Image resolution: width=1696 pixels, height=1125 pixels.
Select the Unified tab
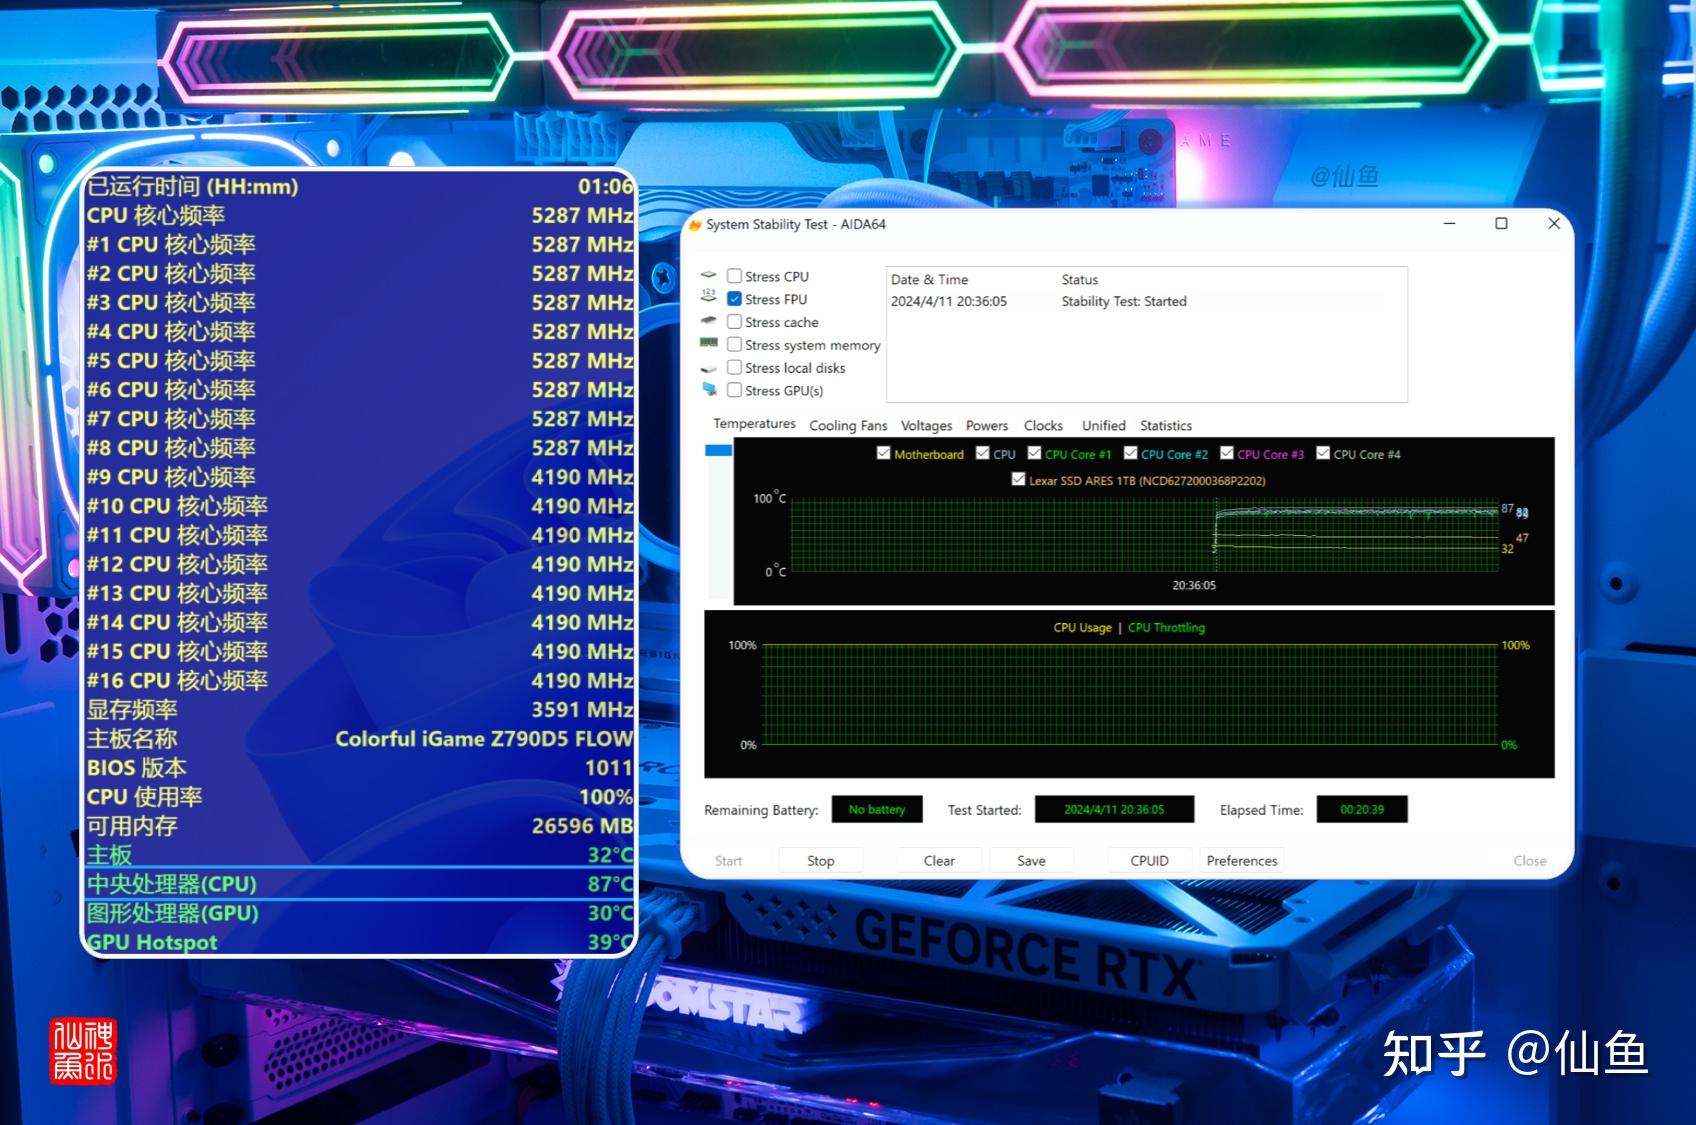pos(1103,425)
